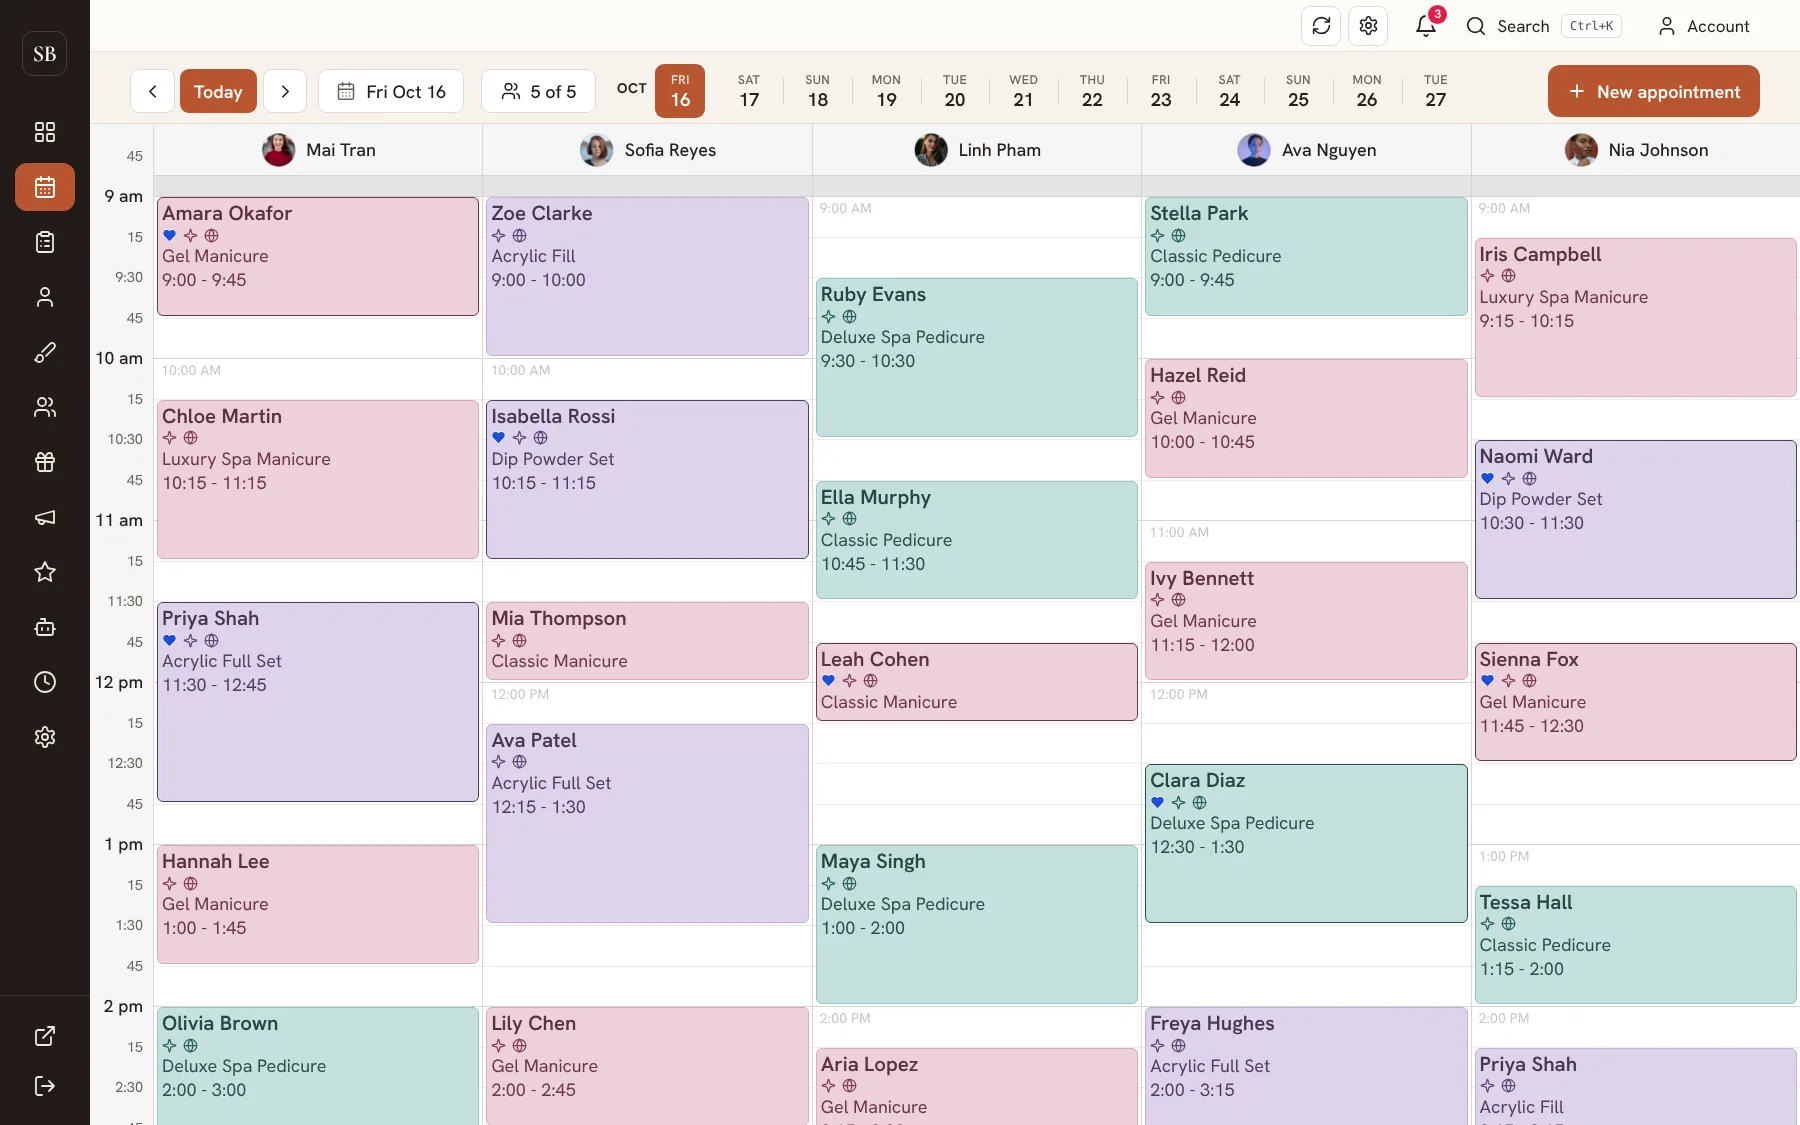Open Hannah Lee Gel Manicure appointment
This screenshot has width=1800, height=1125.
[318, 904]
